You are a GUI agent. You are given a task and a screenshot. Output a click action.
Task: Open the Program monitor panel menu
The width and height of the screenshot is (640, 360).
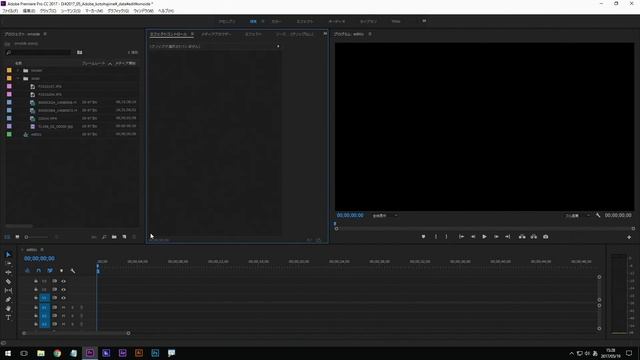click(370, 34)
